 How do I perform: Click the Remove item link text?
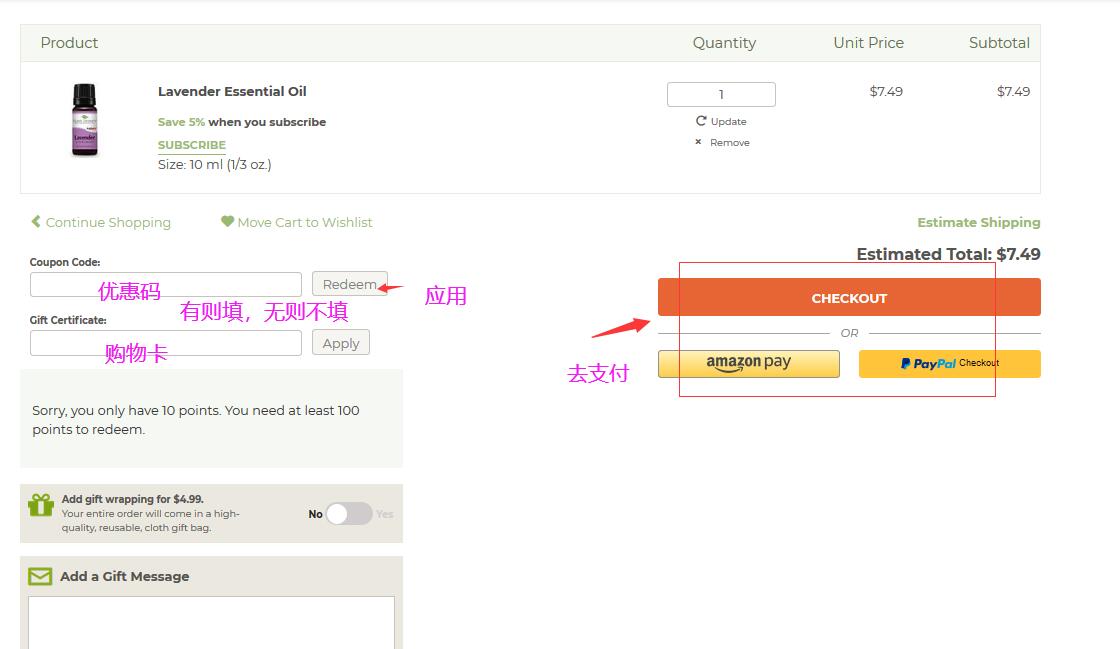pos(729,143)
